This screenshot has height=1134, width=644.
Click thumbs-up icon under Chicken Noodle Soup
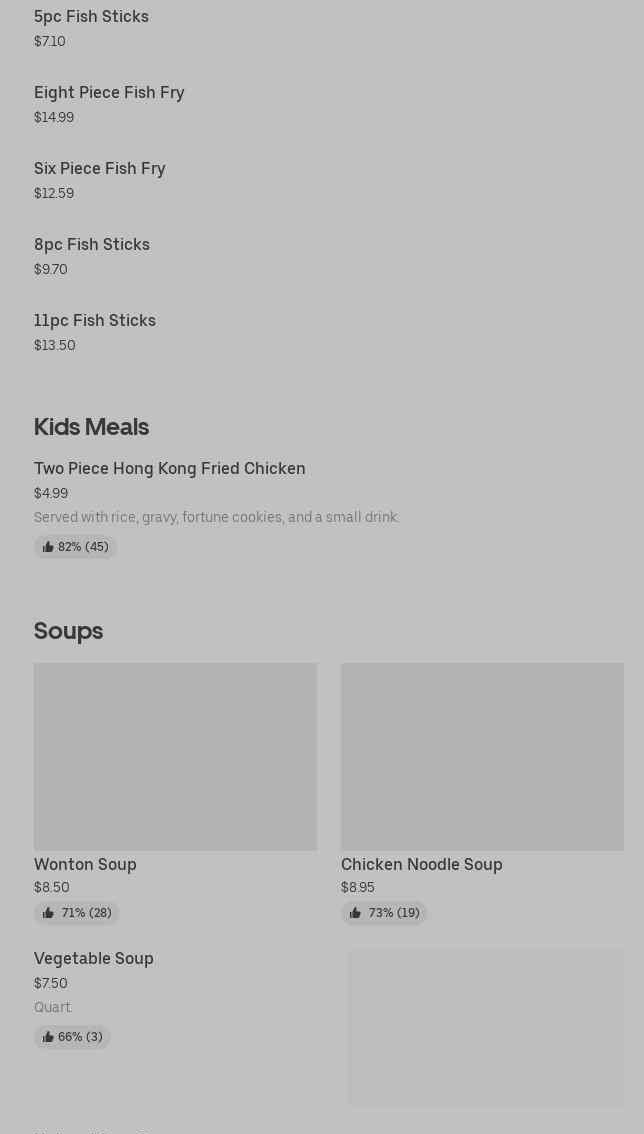point(355,913)
